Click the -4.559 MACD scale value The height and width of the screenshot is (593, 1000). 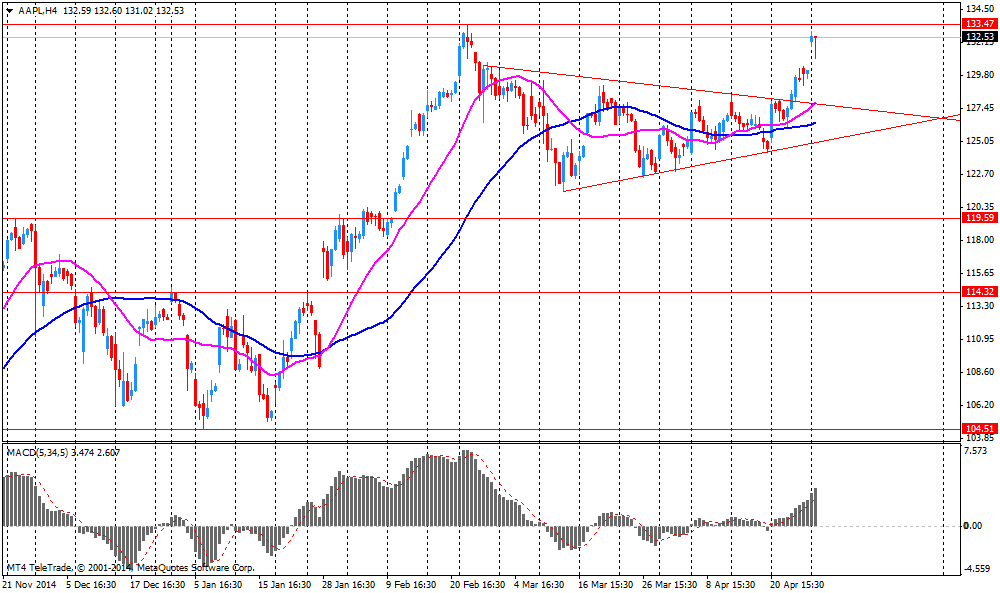[x=977, y=569]
